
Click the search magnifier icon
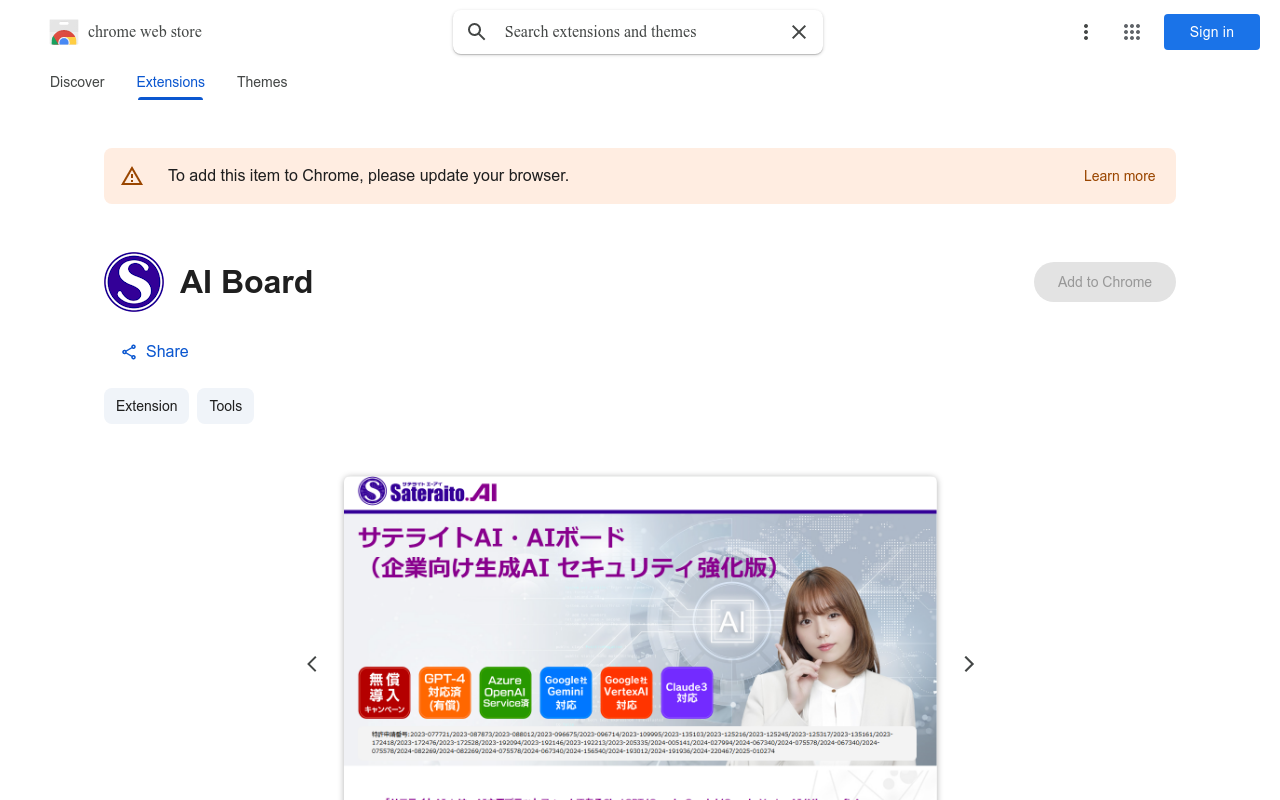[x=477, y=32]
